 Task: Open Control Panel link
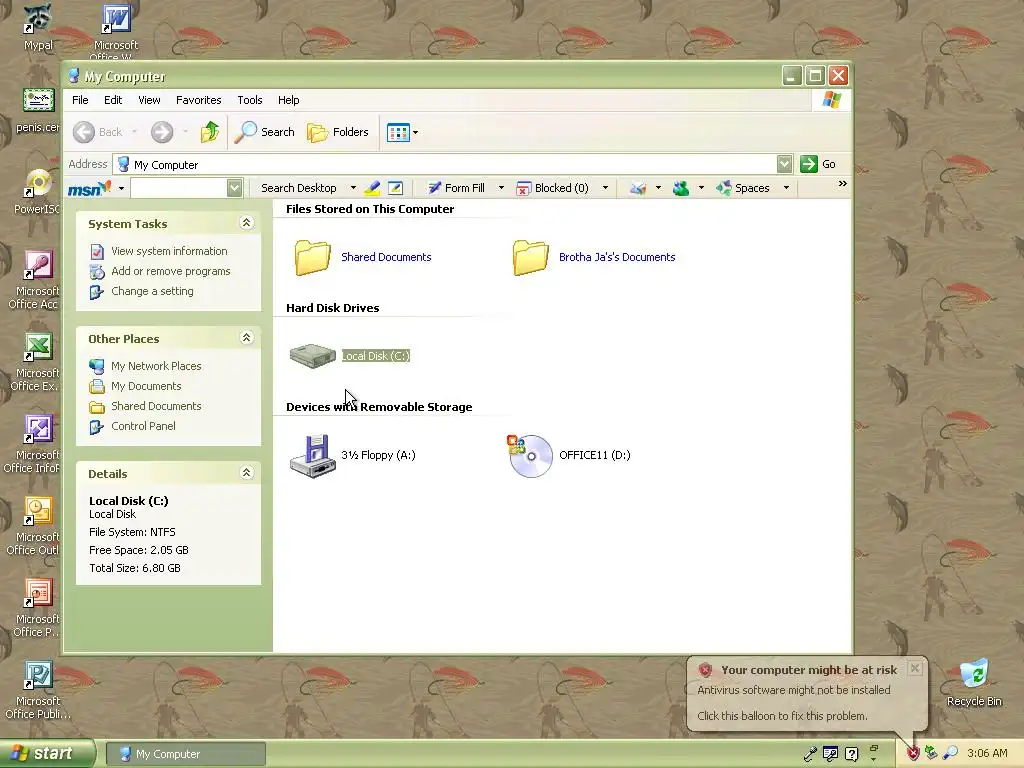pos(143,426)
